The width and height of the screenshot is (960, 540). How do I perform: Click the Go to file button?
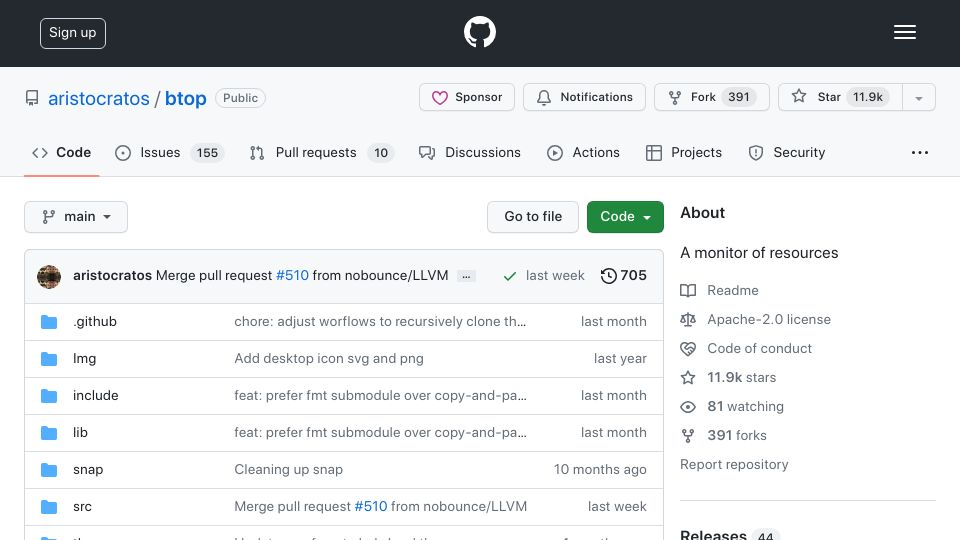(x=533, y=217)
